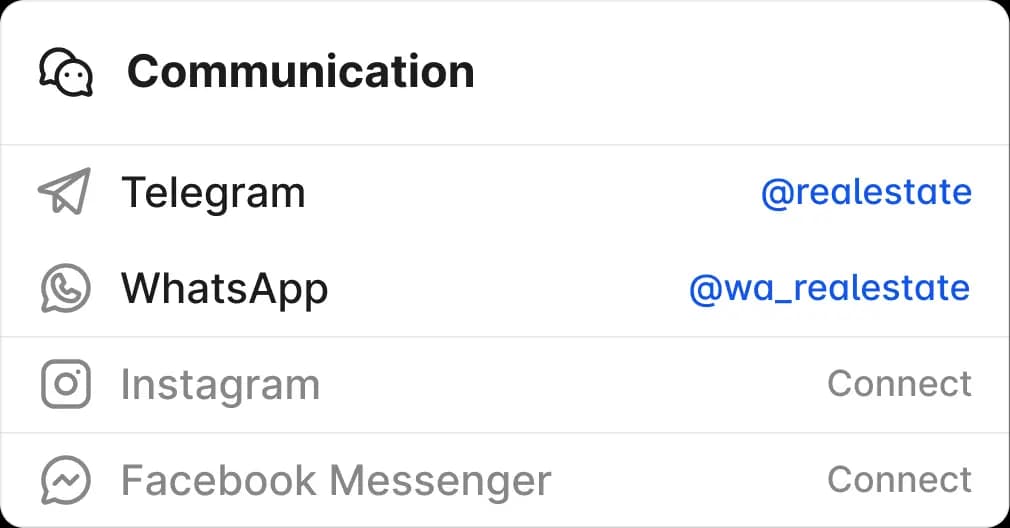Click the word Messenger in the last row

pos(441,481)
